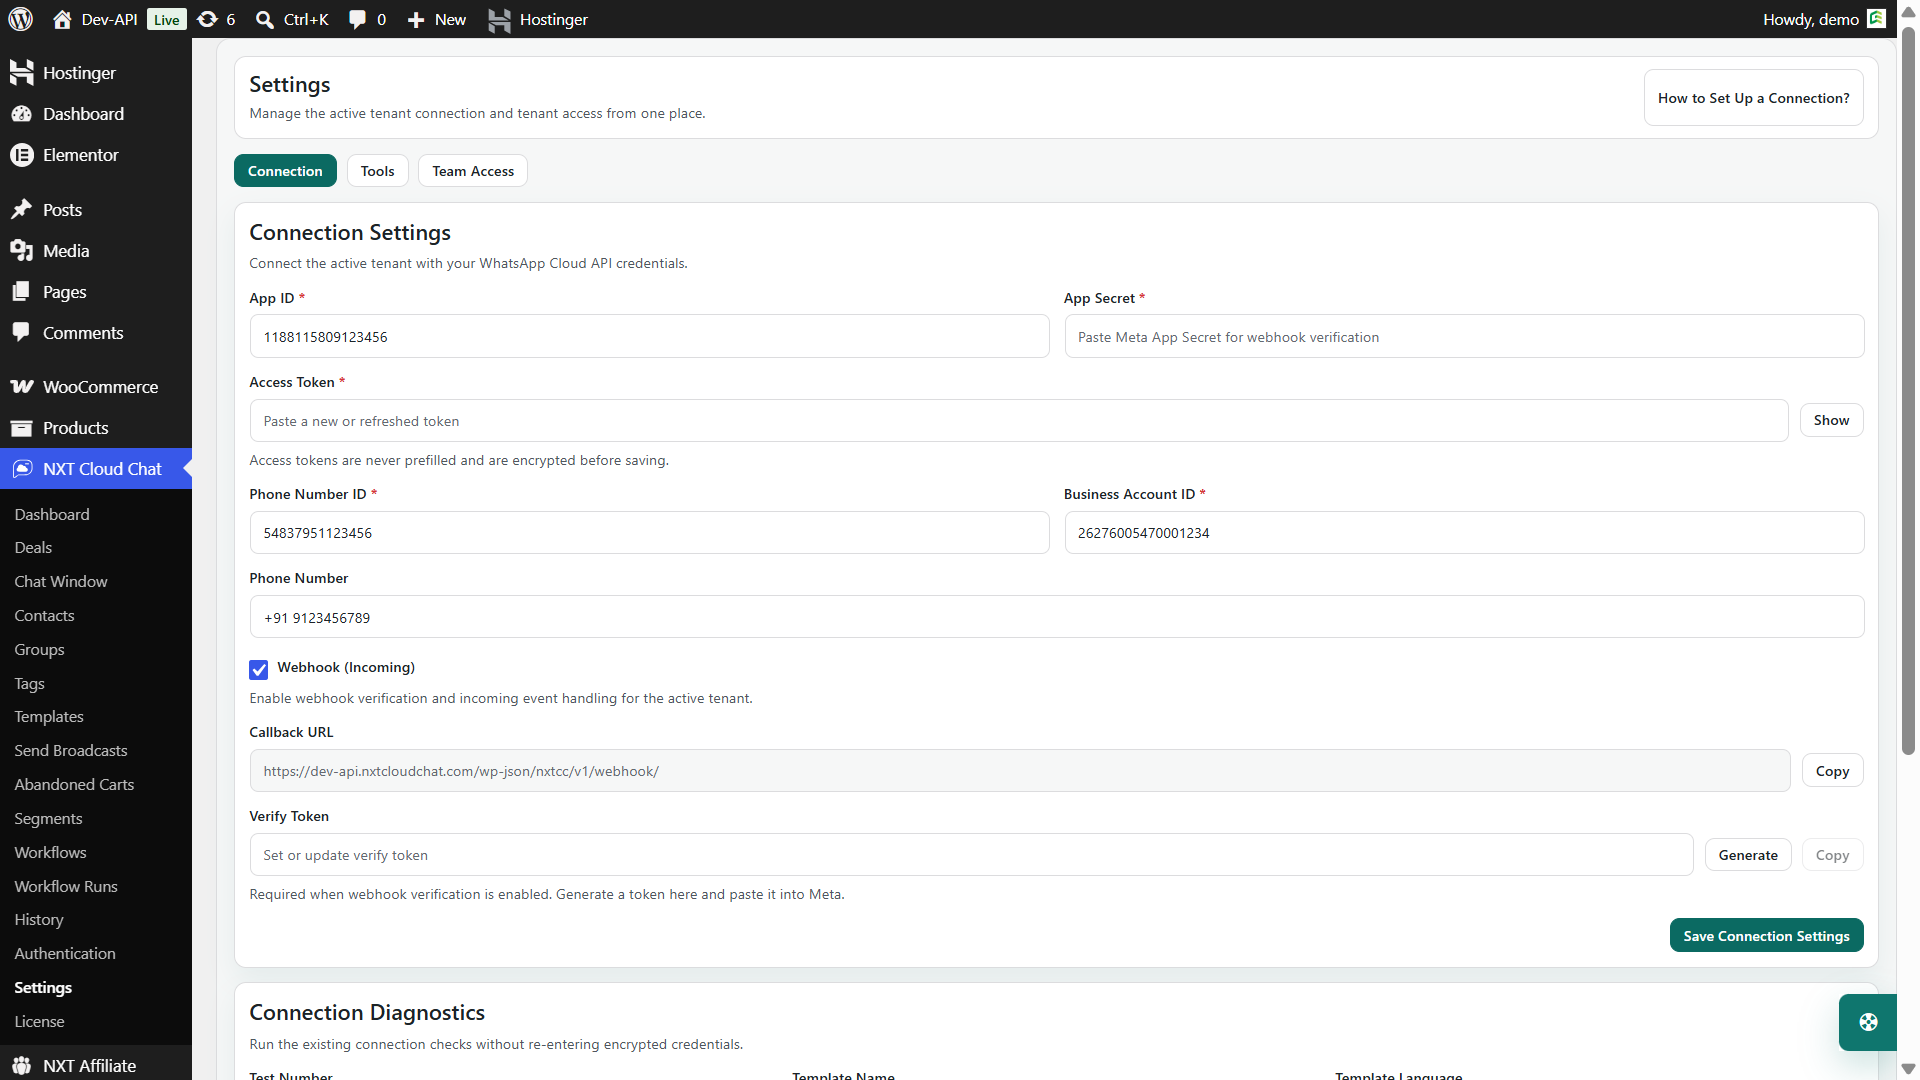
Task: Click the Live status badge
Action: tap(166, 19)
